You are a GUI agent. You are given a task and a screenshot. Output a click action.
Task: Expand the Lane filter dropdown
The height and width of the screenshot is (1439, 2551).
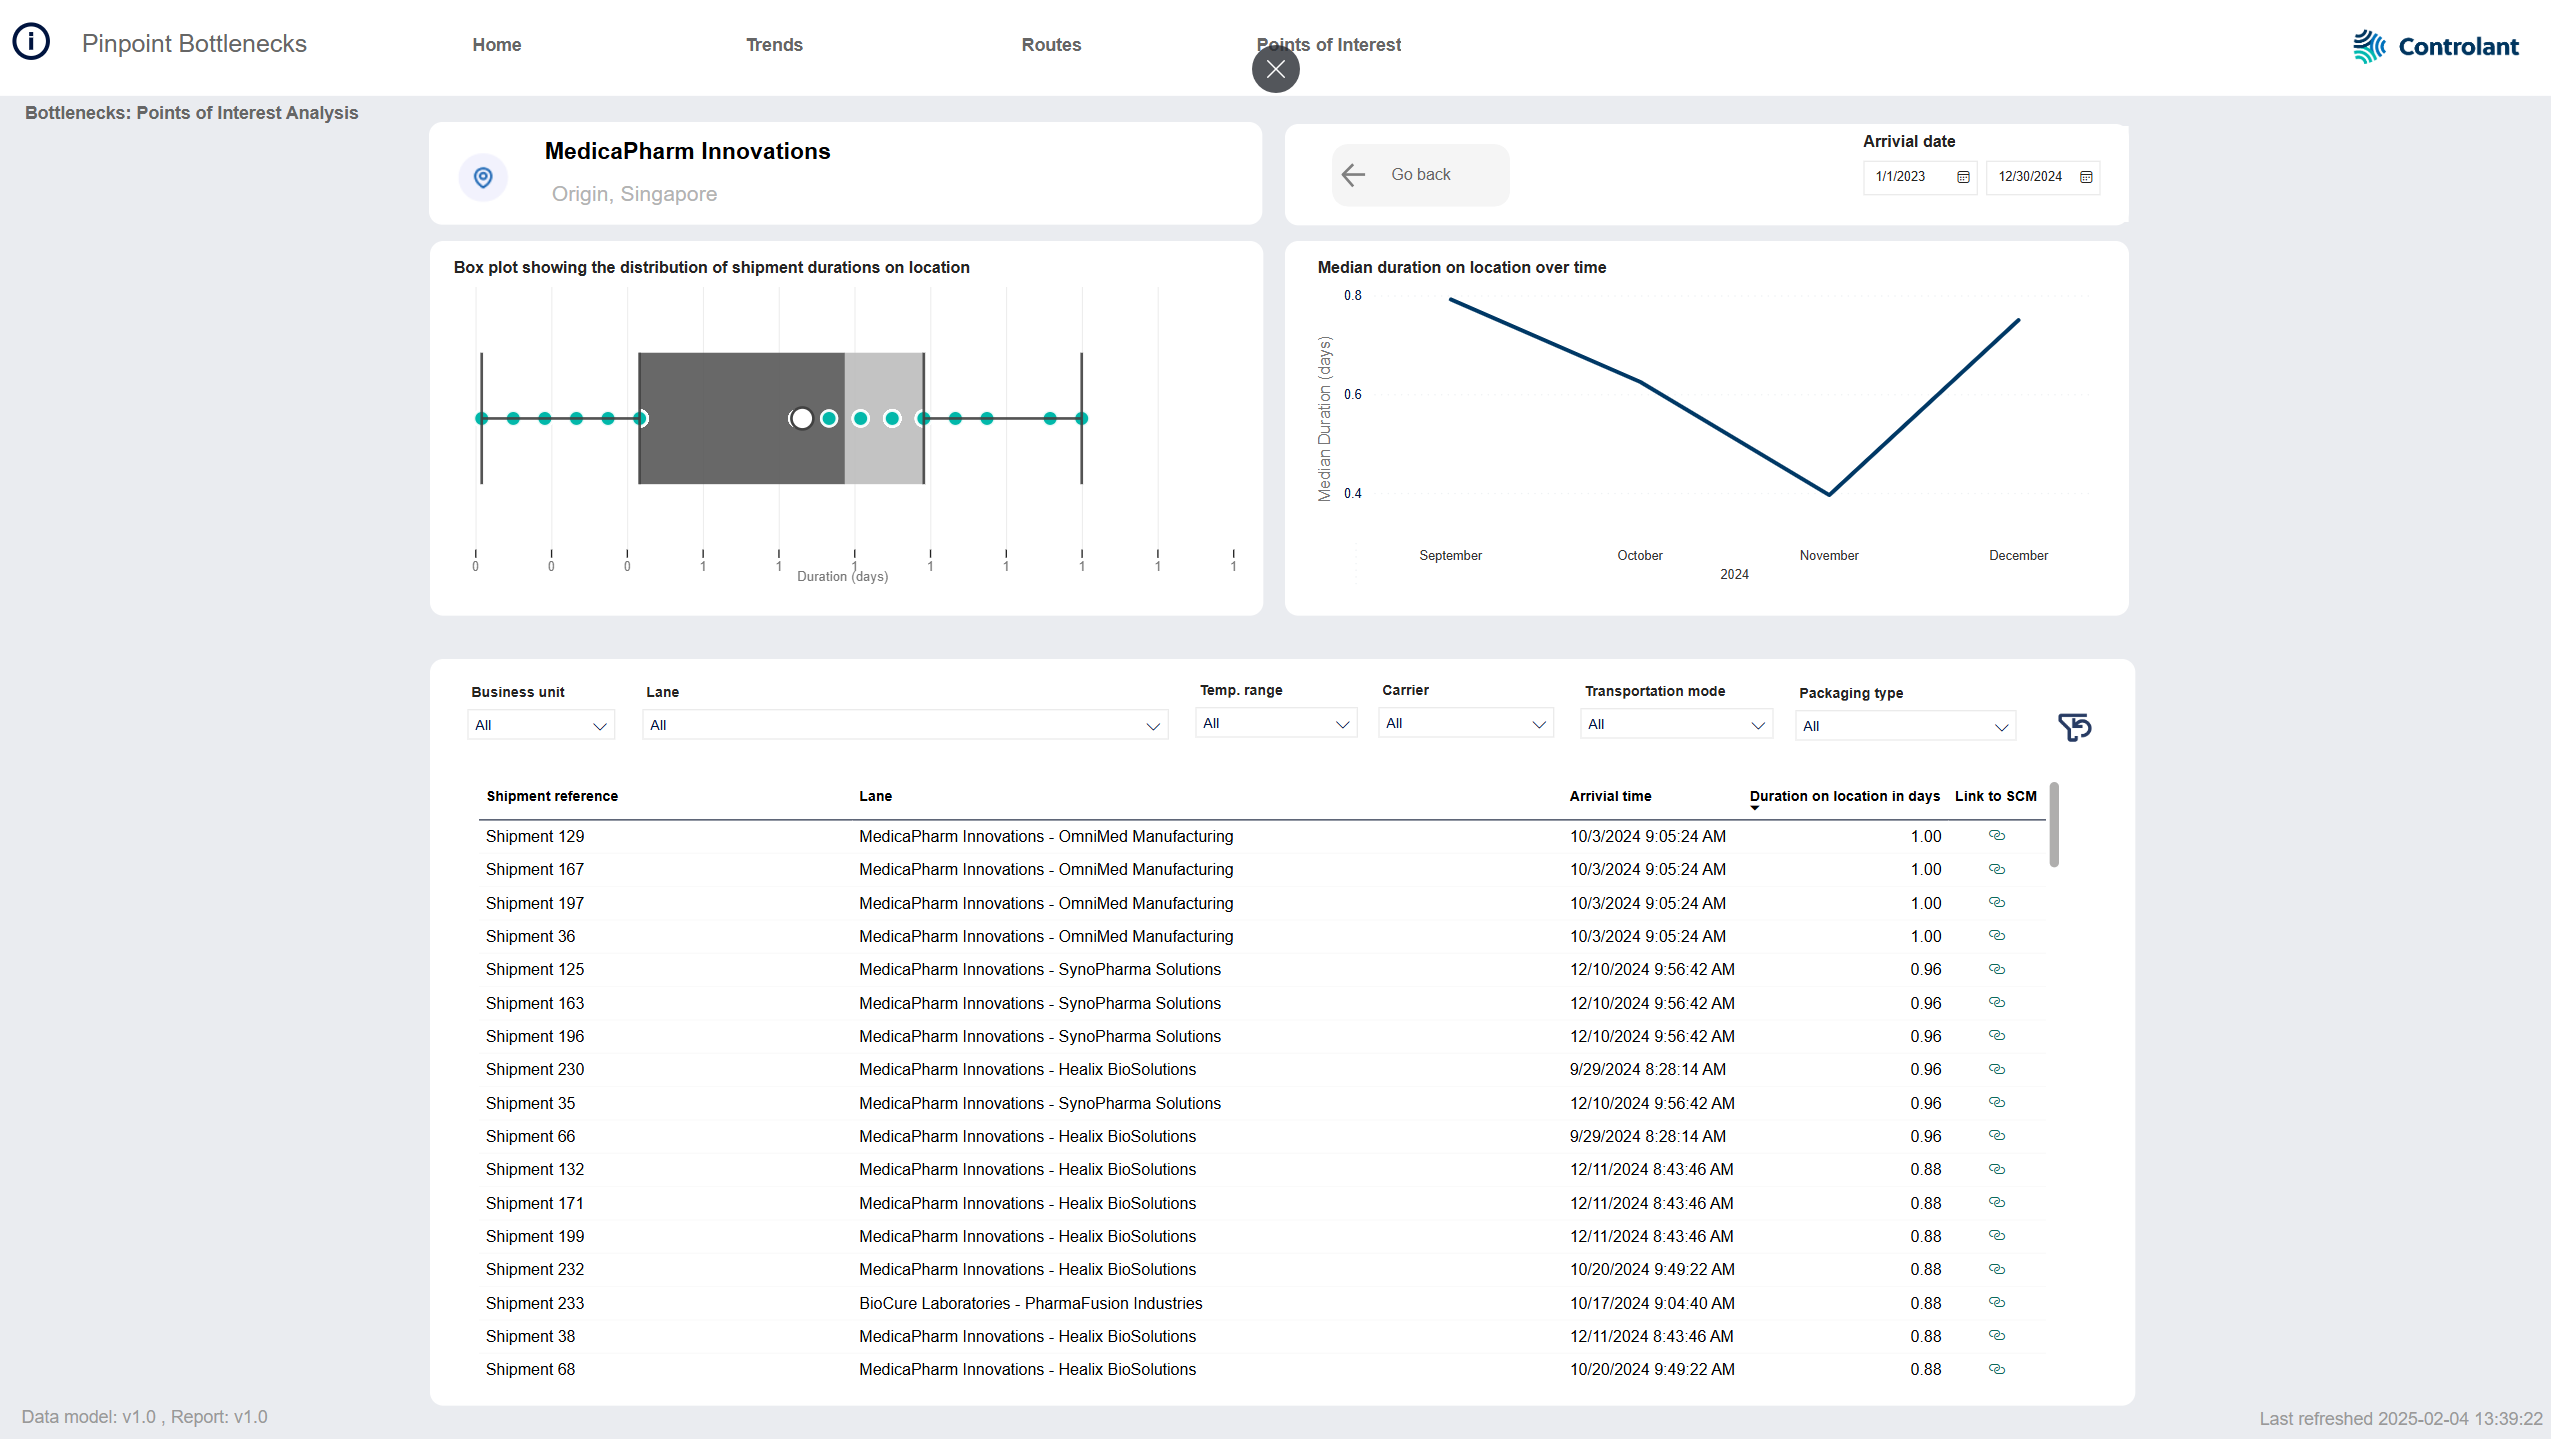pos(904,725)
